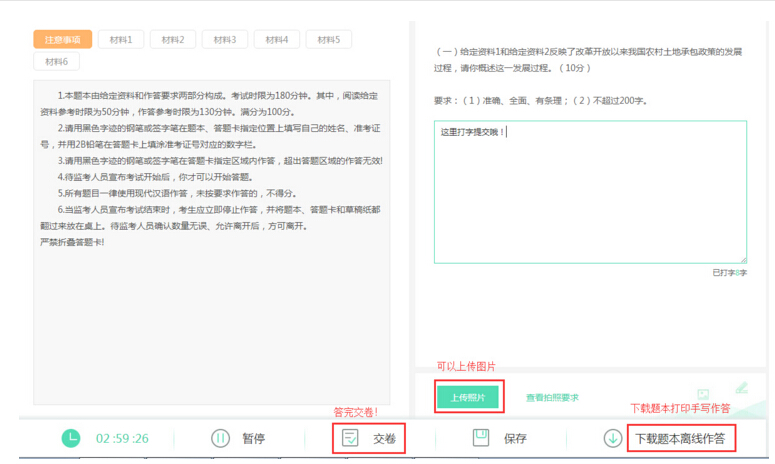The image size is (775, 464).
Task: Click the 02:59:26 countdown timer
Action: pyautogui.click(x=122, y=438)
